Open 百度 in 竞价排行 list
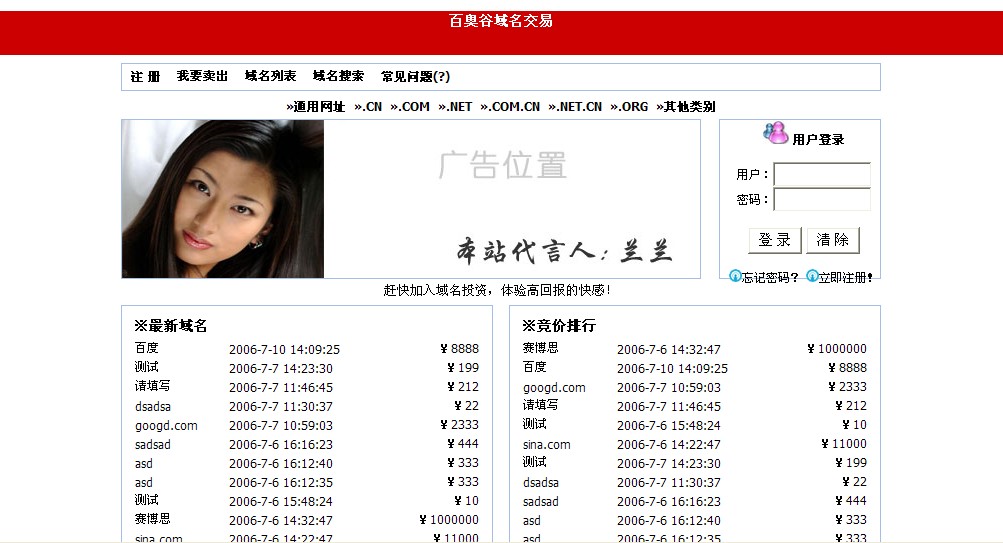 point(535,367)
